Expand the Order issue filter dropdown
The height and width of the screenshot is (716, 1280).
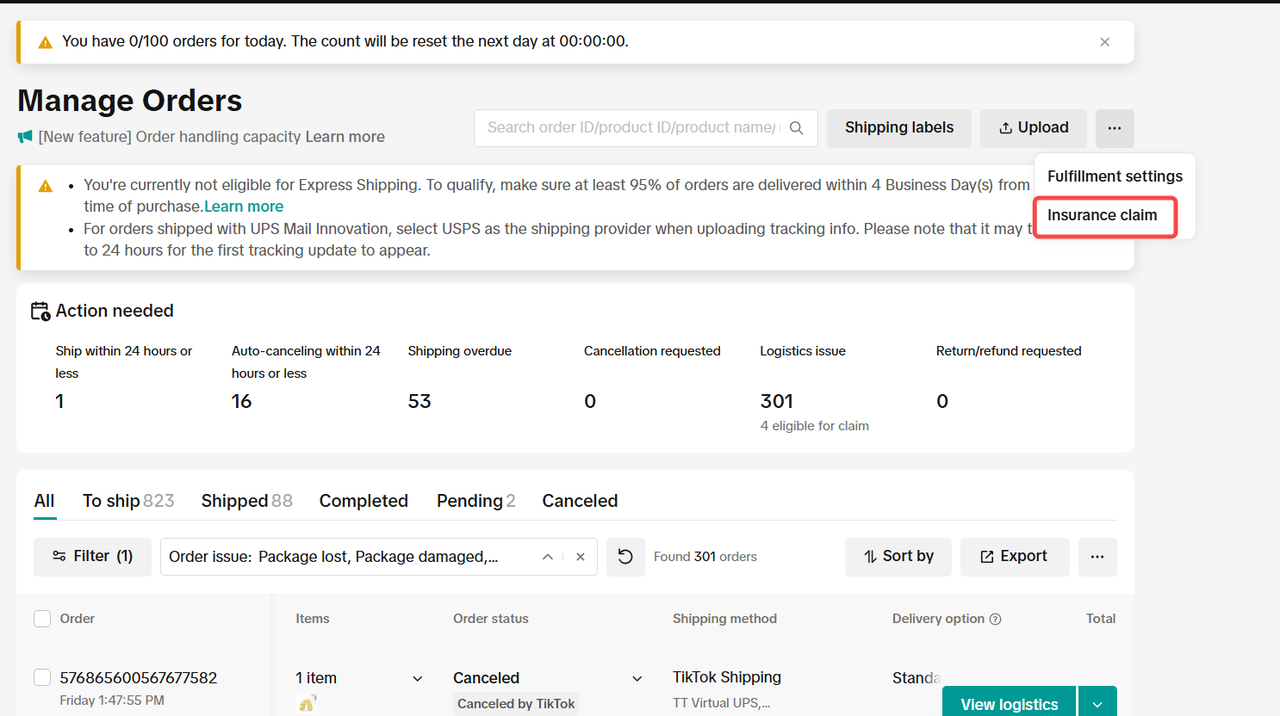click(547, 557)
